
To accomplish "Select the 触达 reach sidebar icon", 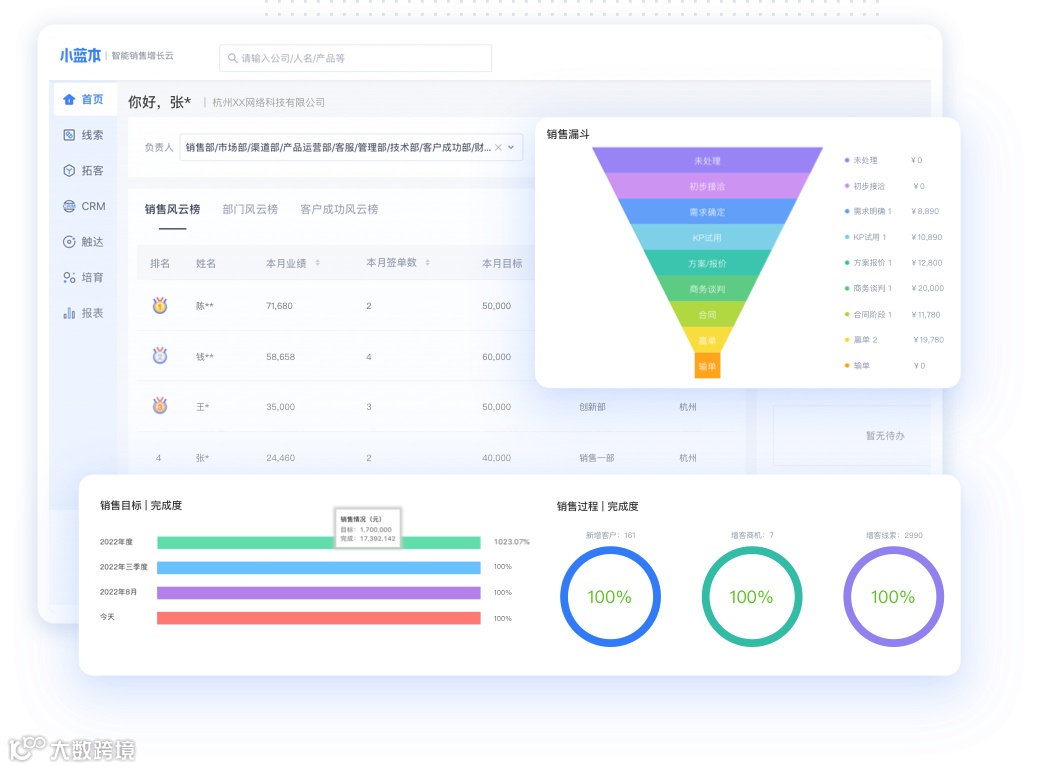I will 69,242.
